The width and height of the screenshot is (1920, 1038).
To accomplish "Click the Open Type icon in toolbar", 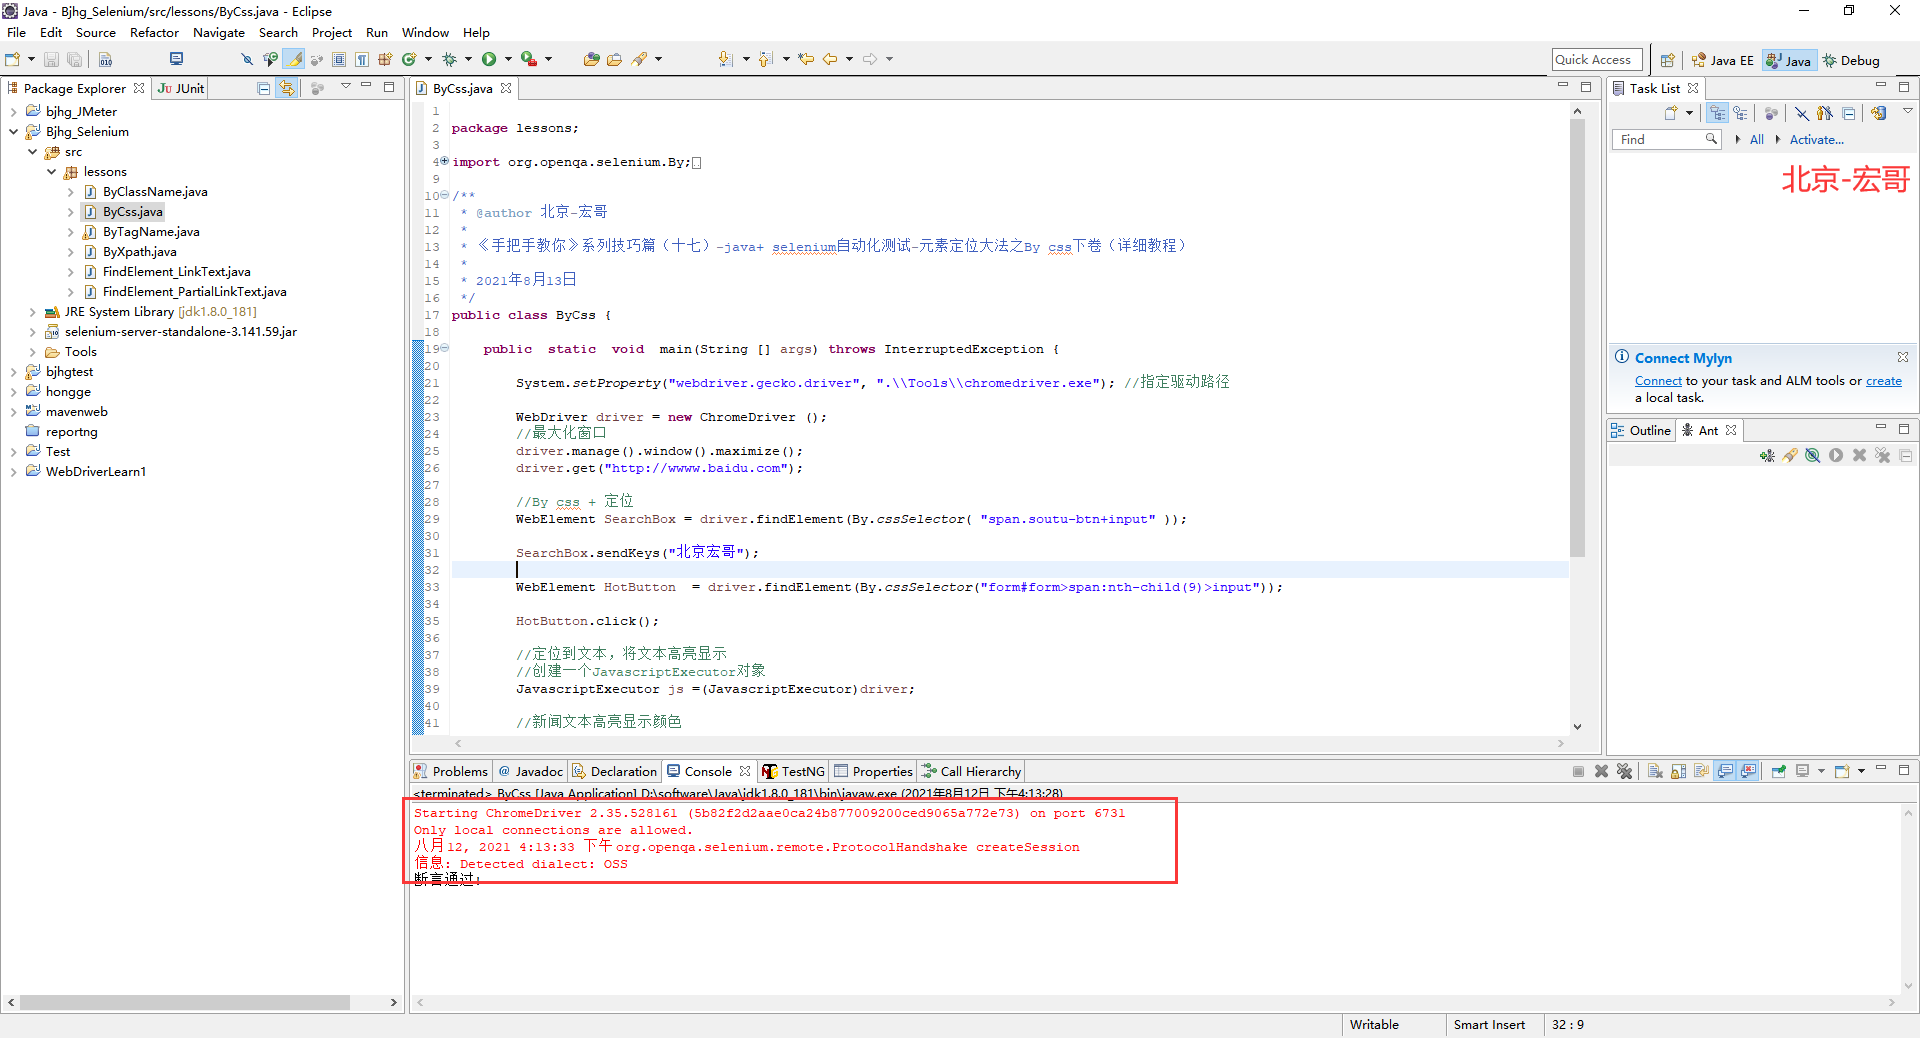I will pos(591,60).
